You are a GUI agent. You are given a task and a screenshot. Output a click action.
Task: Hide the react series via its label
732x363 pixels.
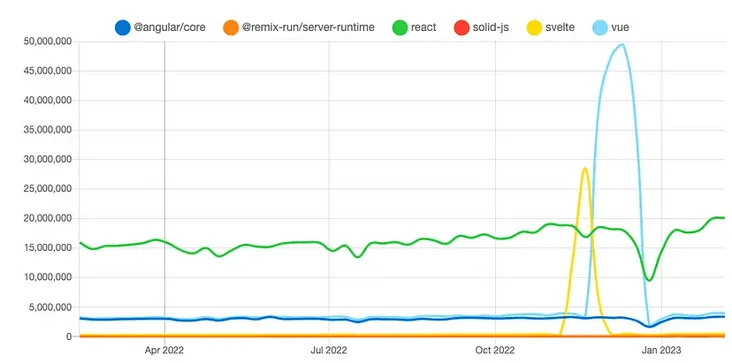(423, 28)
